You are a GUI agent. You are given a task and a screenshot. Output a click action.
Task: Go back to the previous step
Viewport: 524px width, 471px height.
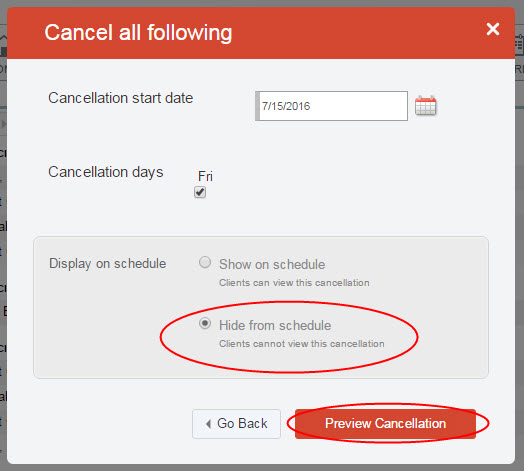coord(236,424)
